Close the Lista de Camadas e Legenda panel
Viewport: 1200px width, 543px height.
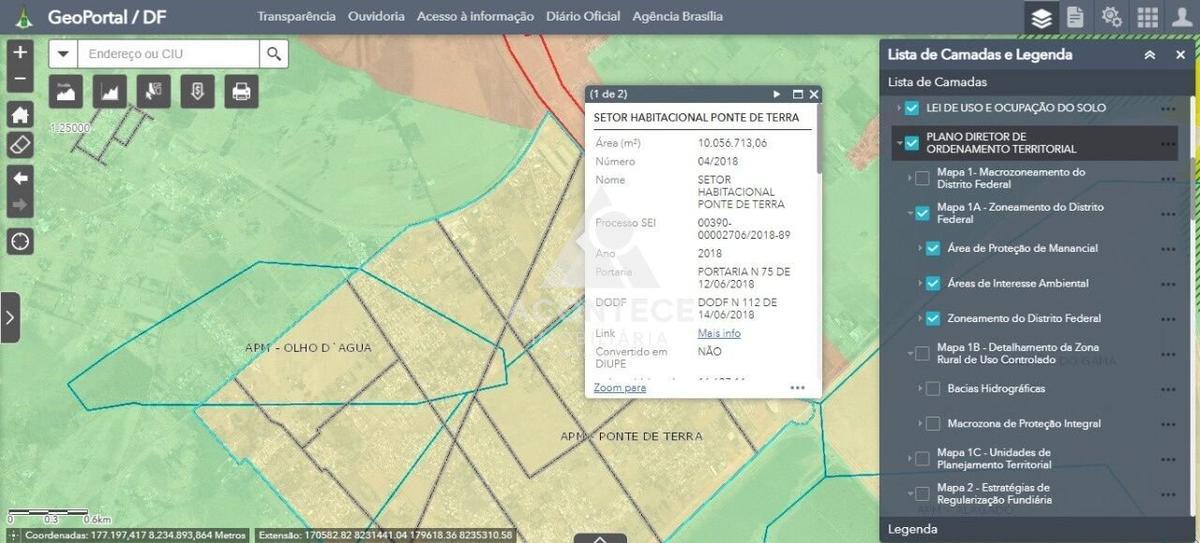coord(1180,55)
